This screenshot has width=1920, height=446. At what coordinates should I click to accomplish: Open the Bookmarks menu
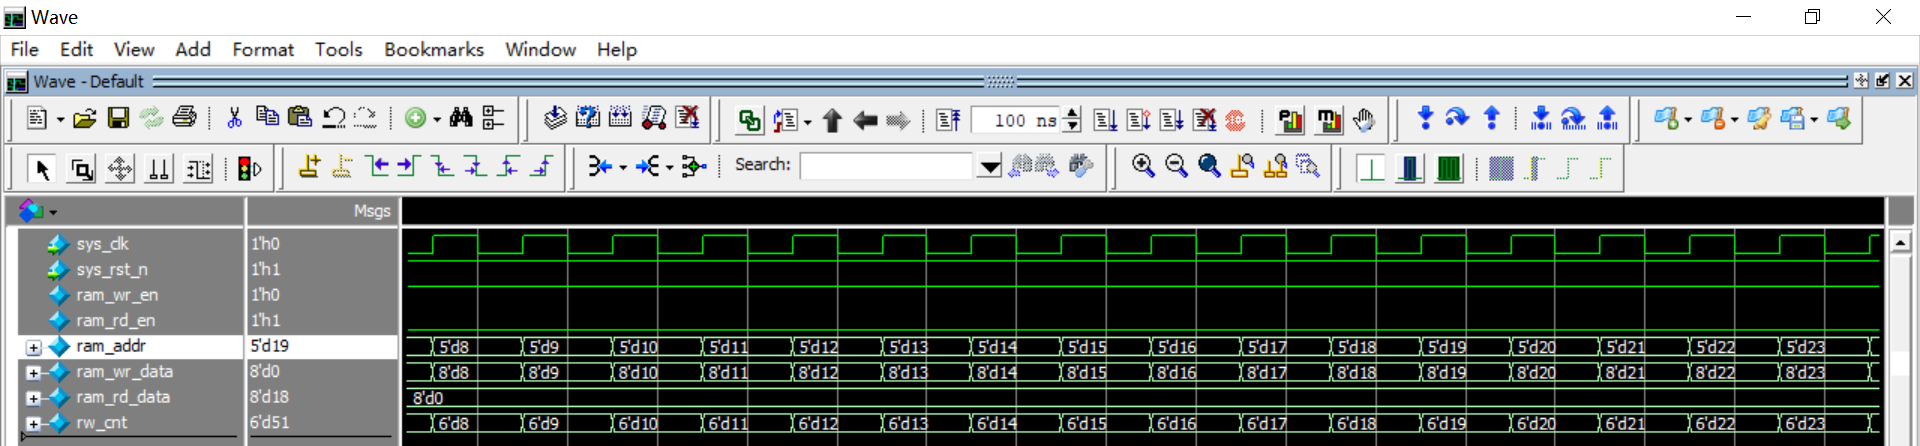pos(434,49)
